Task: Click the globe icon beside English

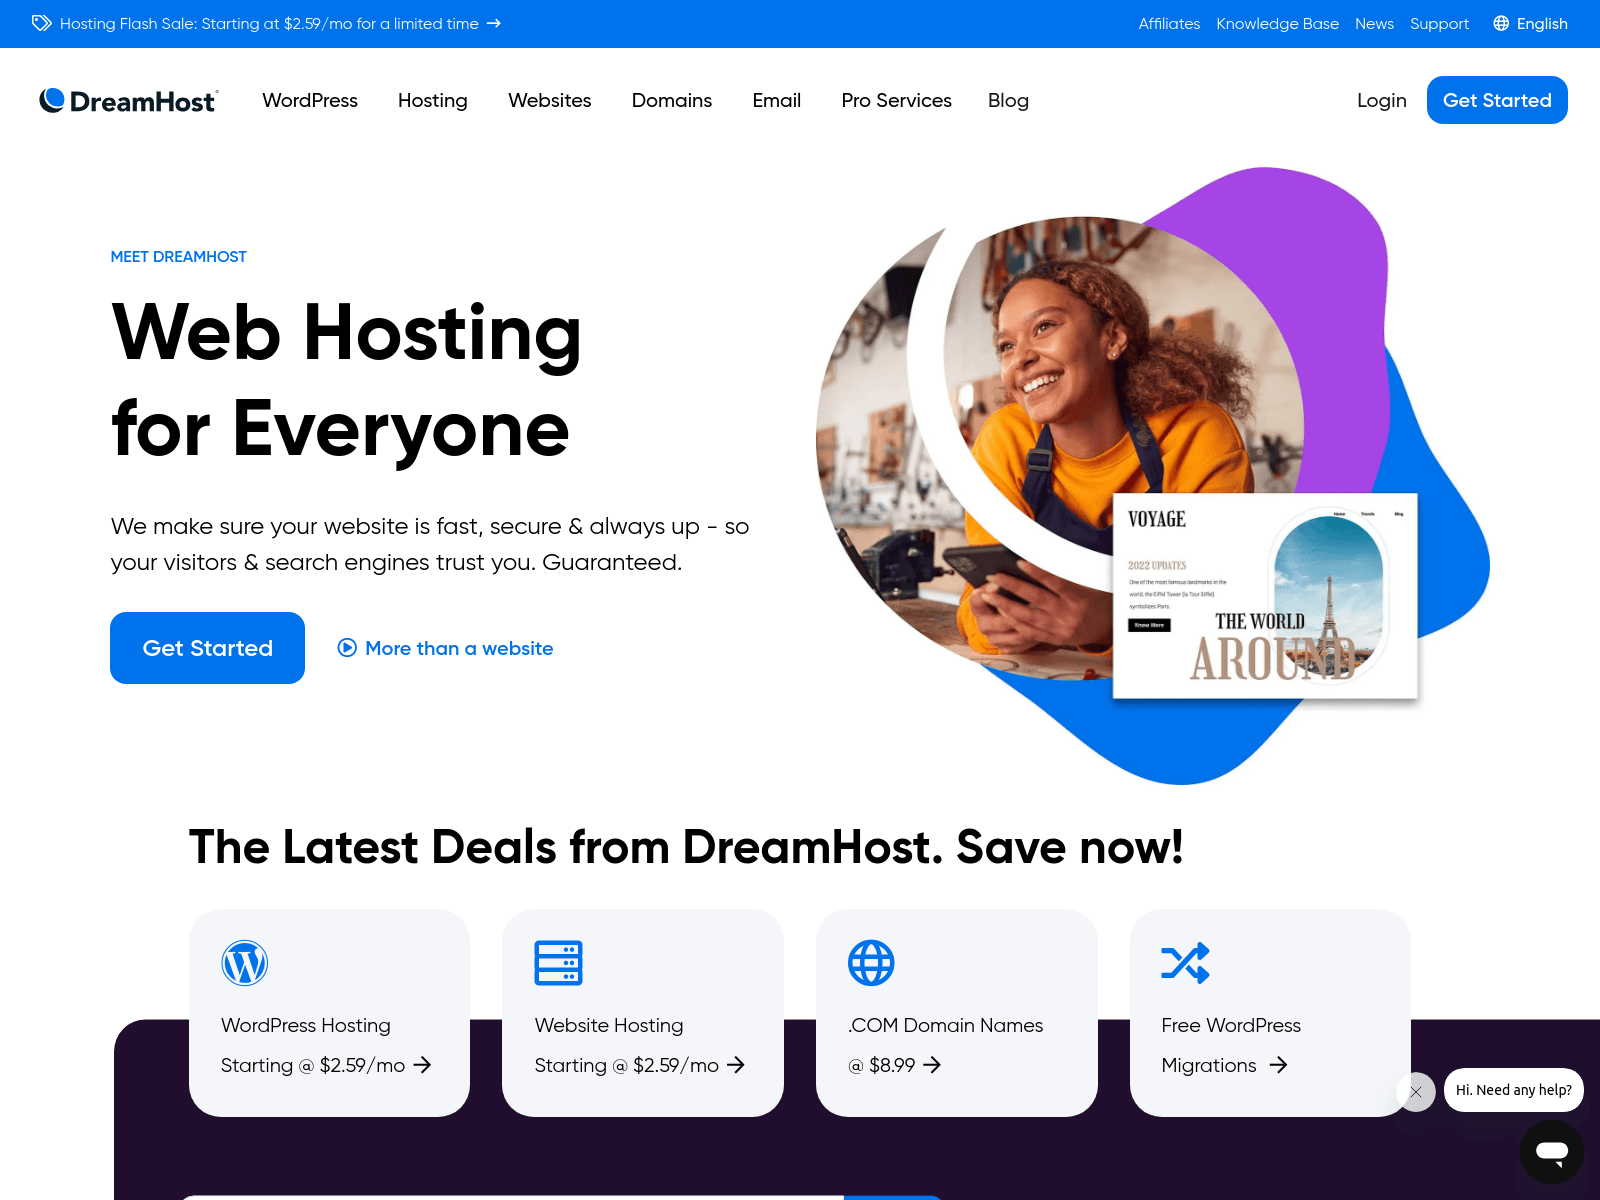Action: [x=1501, y=23]
